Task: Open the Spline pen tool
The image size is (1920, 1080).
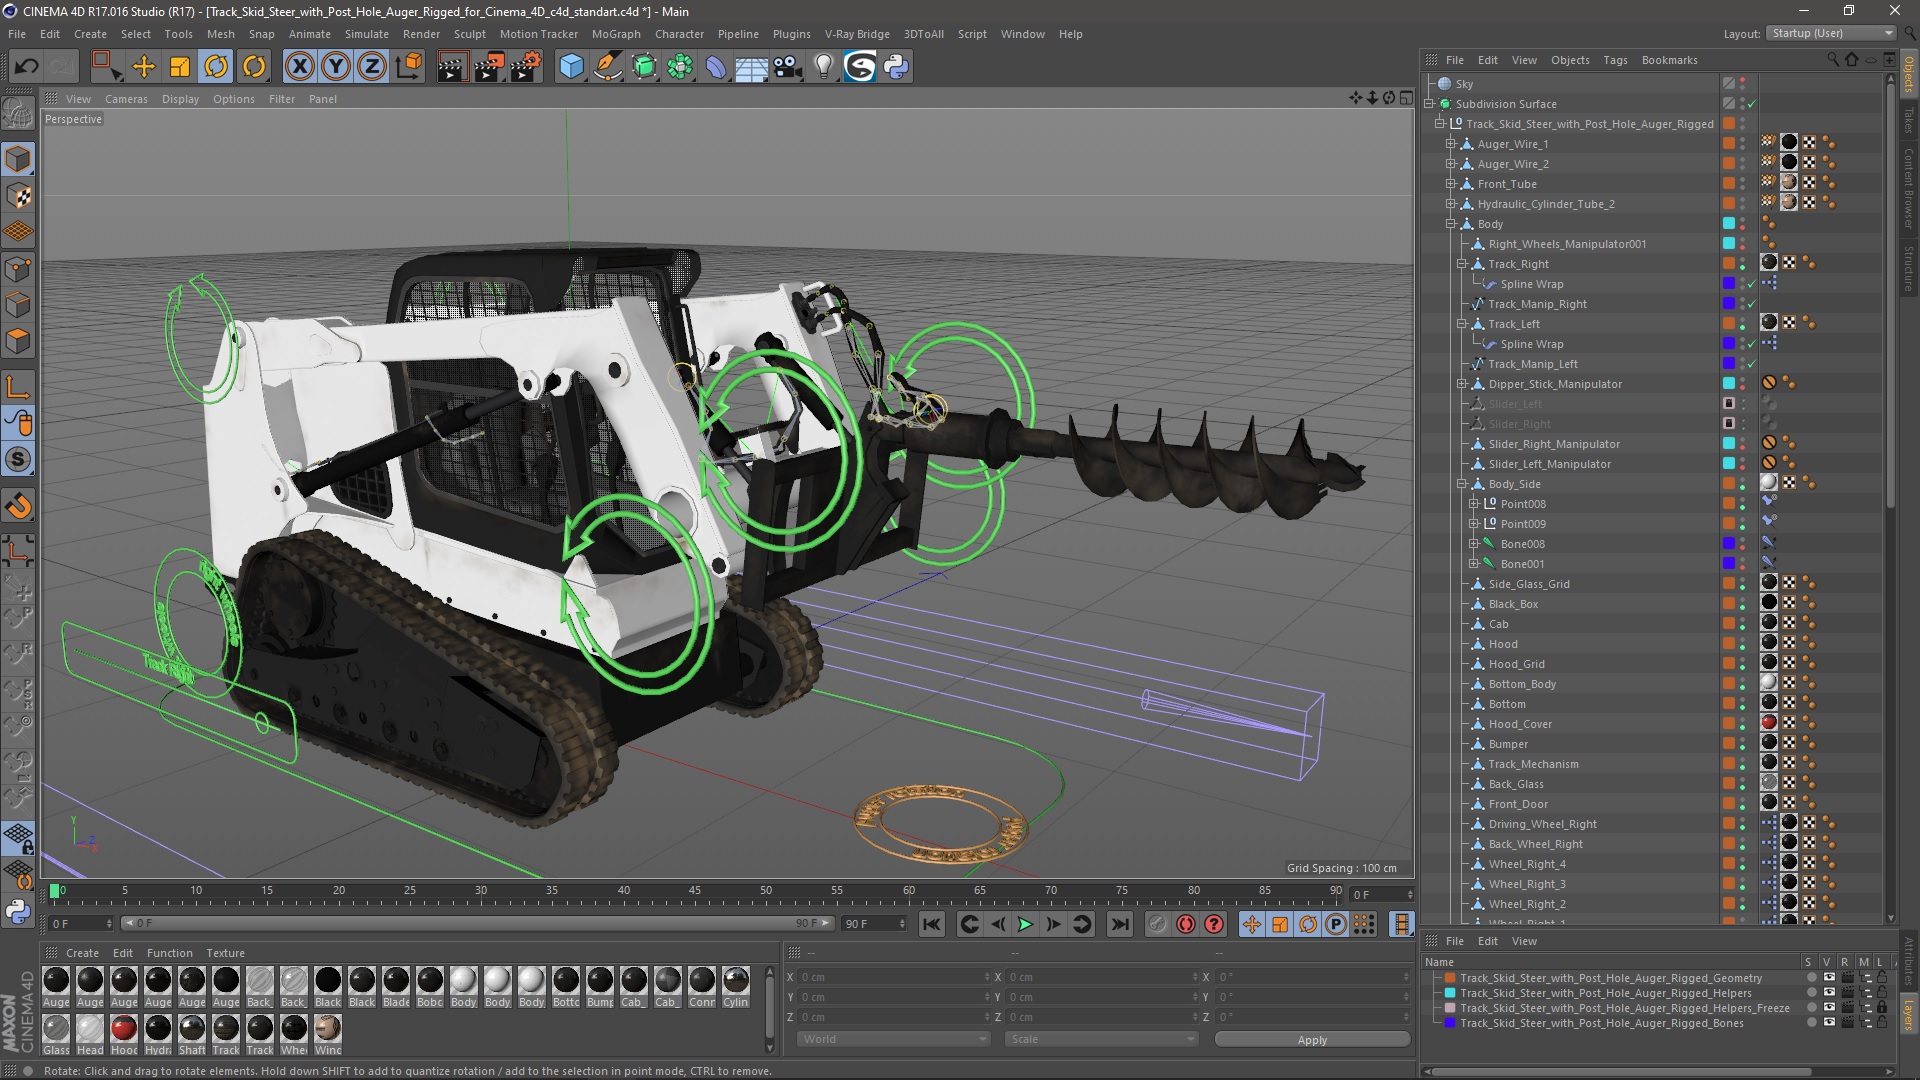Action: 607,67
